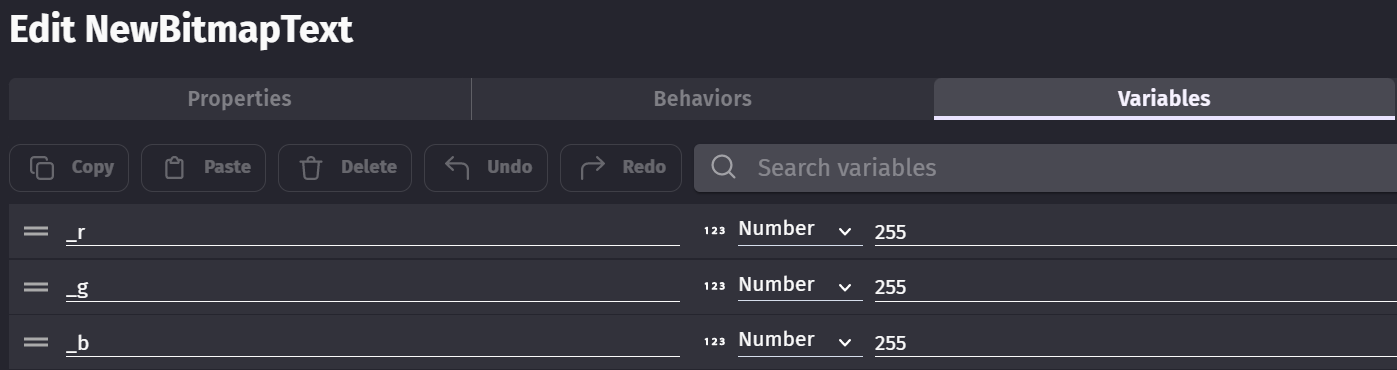Viewport: 1397px width, 370px height.
Task: Switch to the Behaviors tab
Action: tap(702, 99)
